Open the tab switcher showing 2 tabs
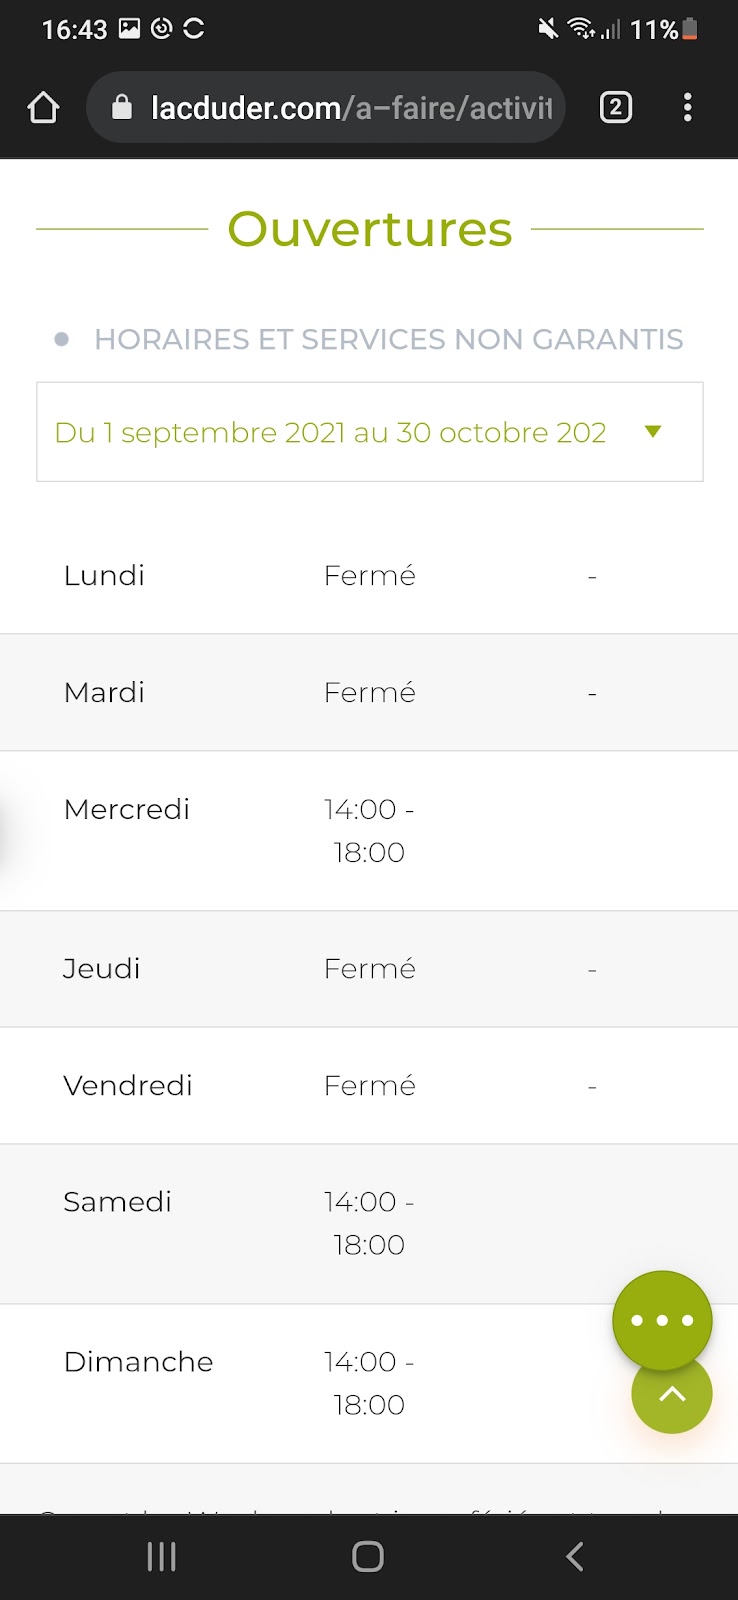Screen dimensions: 738x1600 616,107
